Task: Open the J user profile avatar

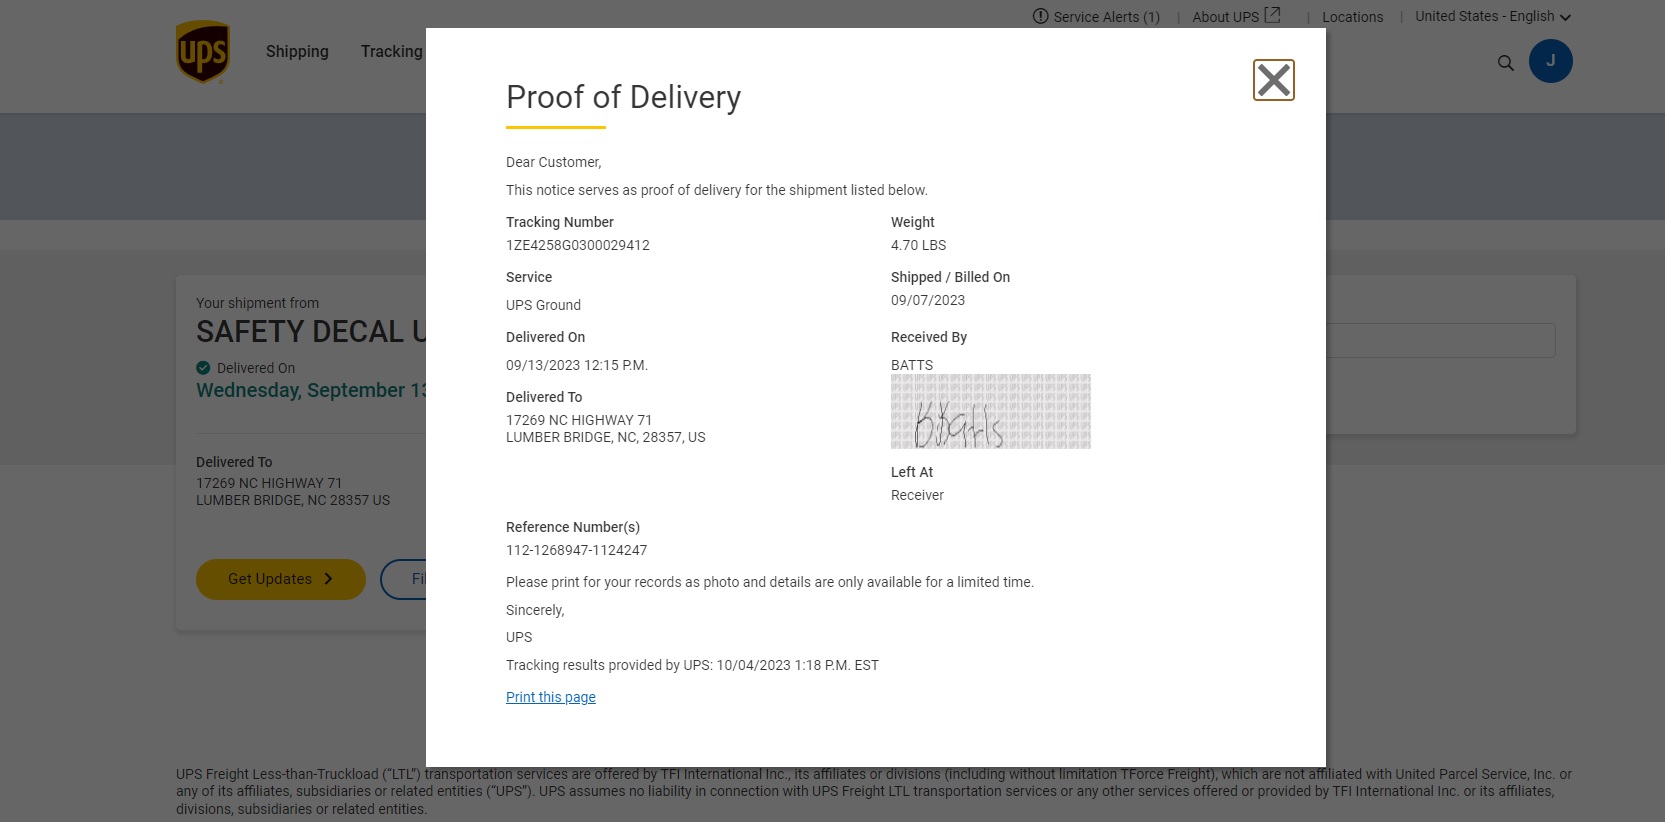Action: (1550, 61)
